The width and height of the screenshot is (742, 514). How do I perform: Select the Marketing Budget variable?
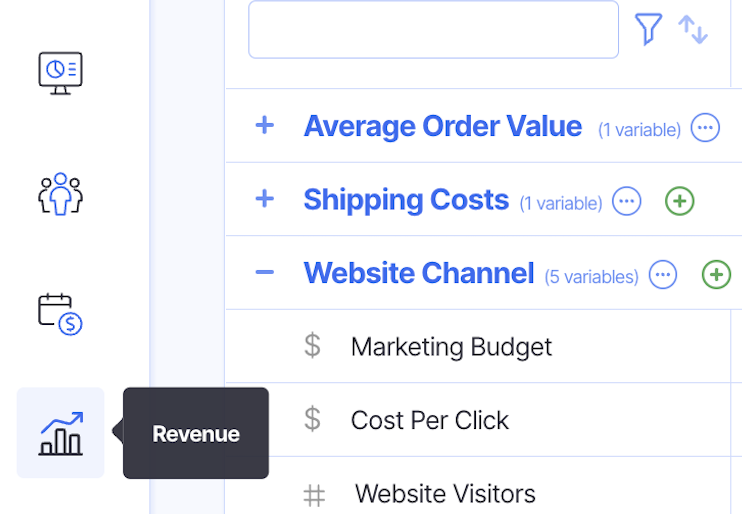click(x=451, y=347)
